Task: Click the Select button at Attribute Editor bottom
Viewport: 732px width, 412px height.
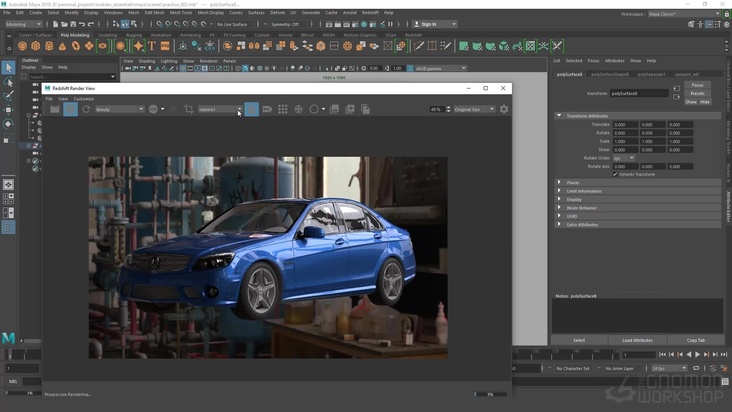Action: pos(579,340)
